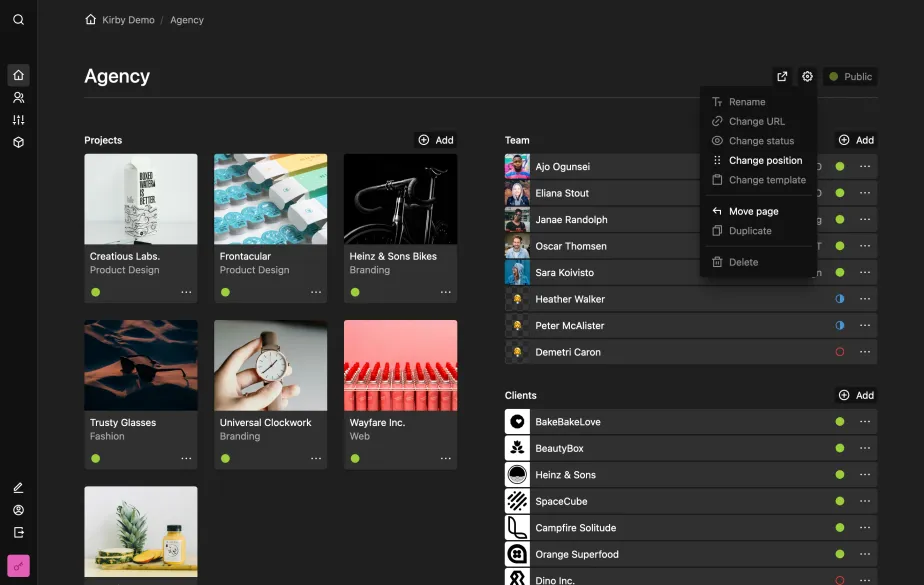The image size is (924, 585).
Task: Toggle status dot of Creatious Labs. card
Action: 96,292
